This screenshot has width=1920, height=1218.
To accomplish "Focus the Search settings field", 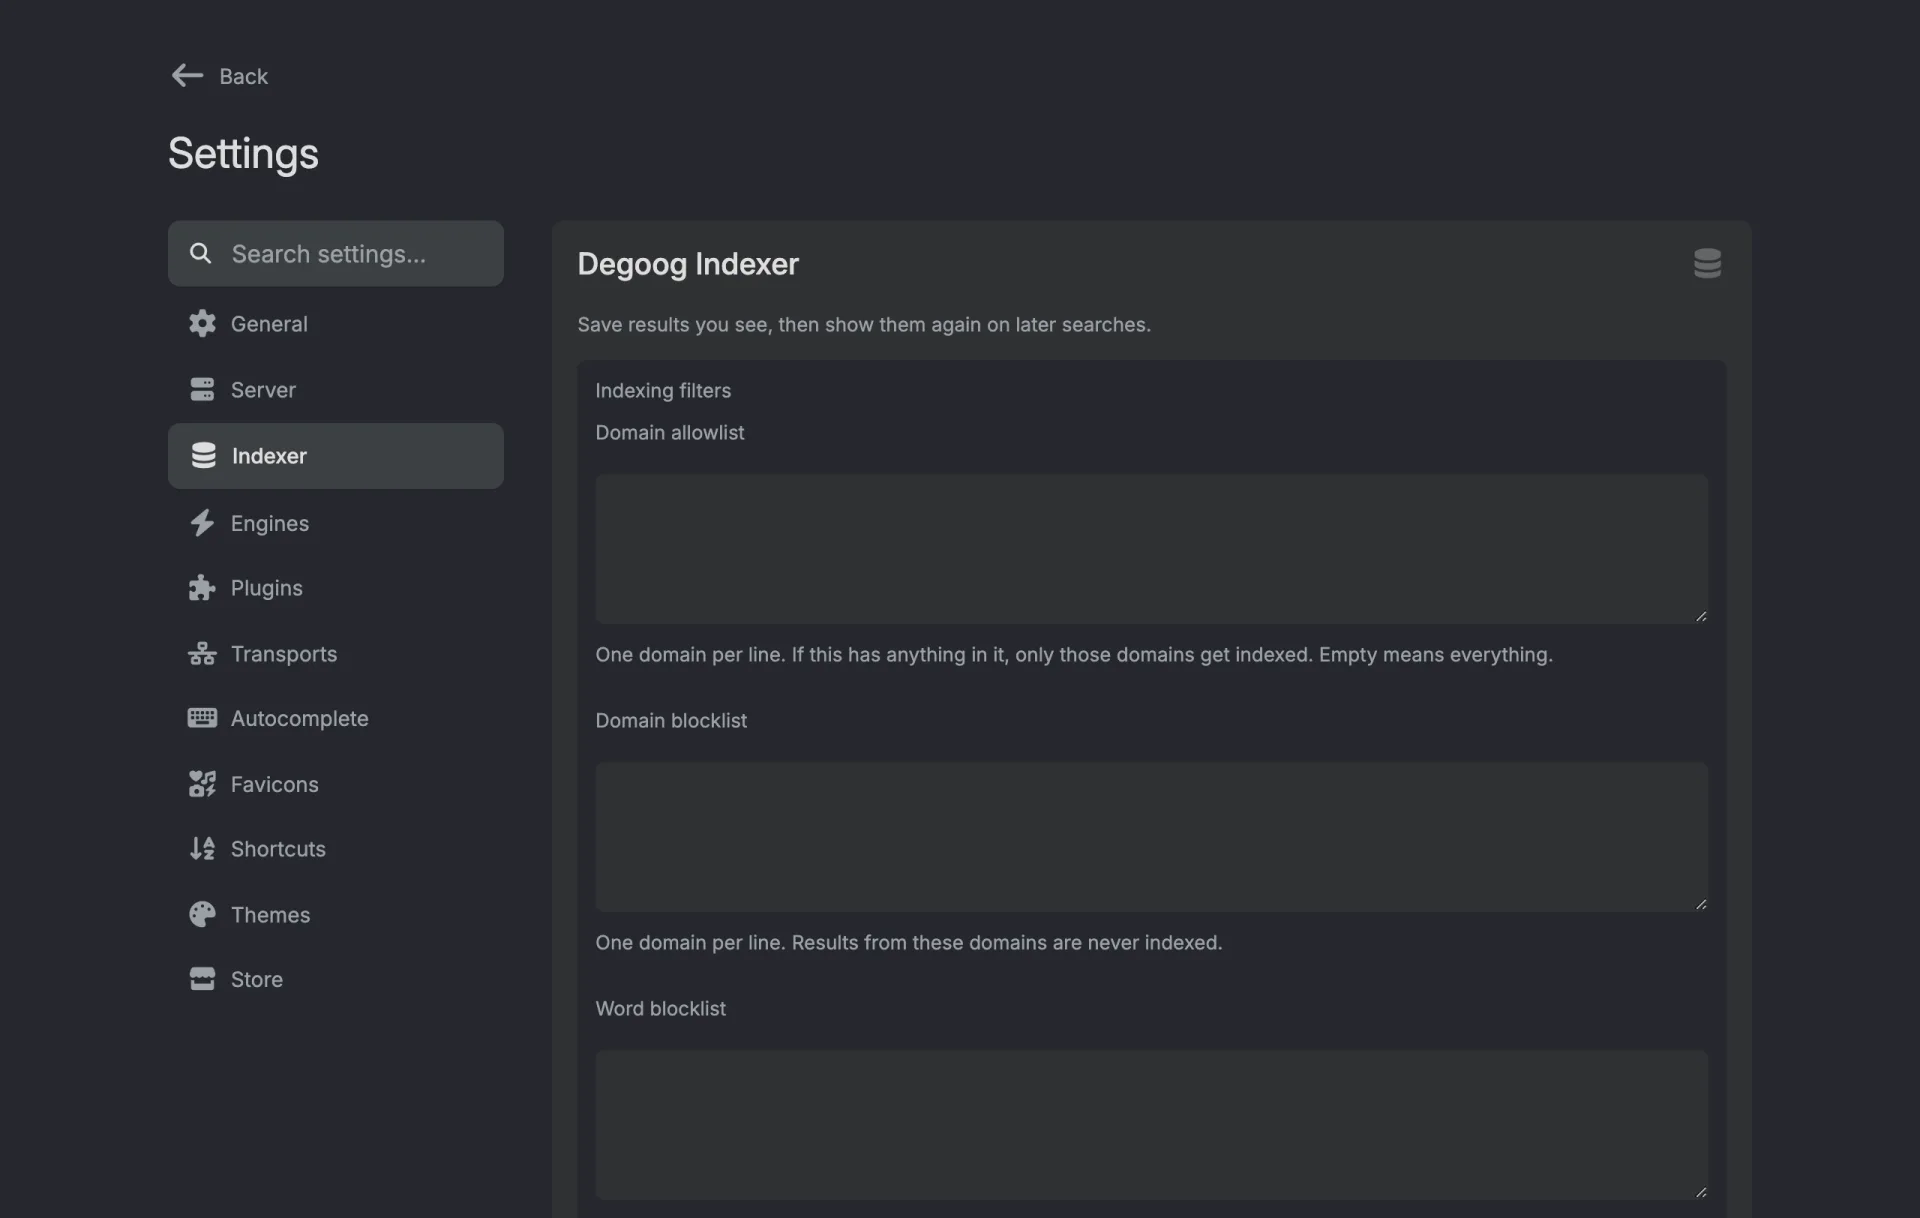I will click(x=336, y=253).
